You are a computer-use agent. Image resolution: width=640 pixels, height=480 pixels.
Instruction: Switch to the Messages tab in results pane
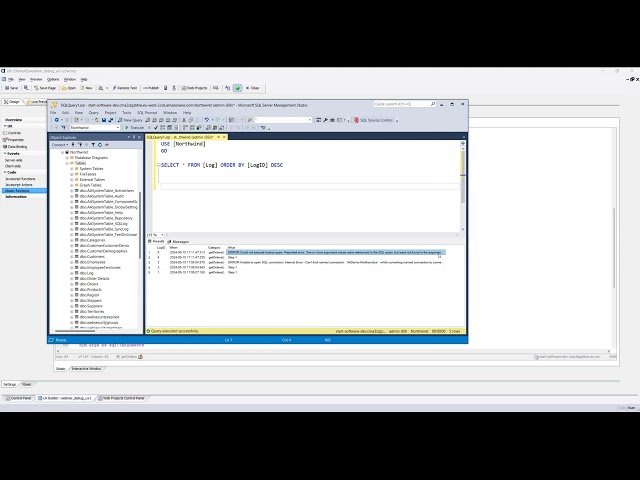[x=178, y=242]
